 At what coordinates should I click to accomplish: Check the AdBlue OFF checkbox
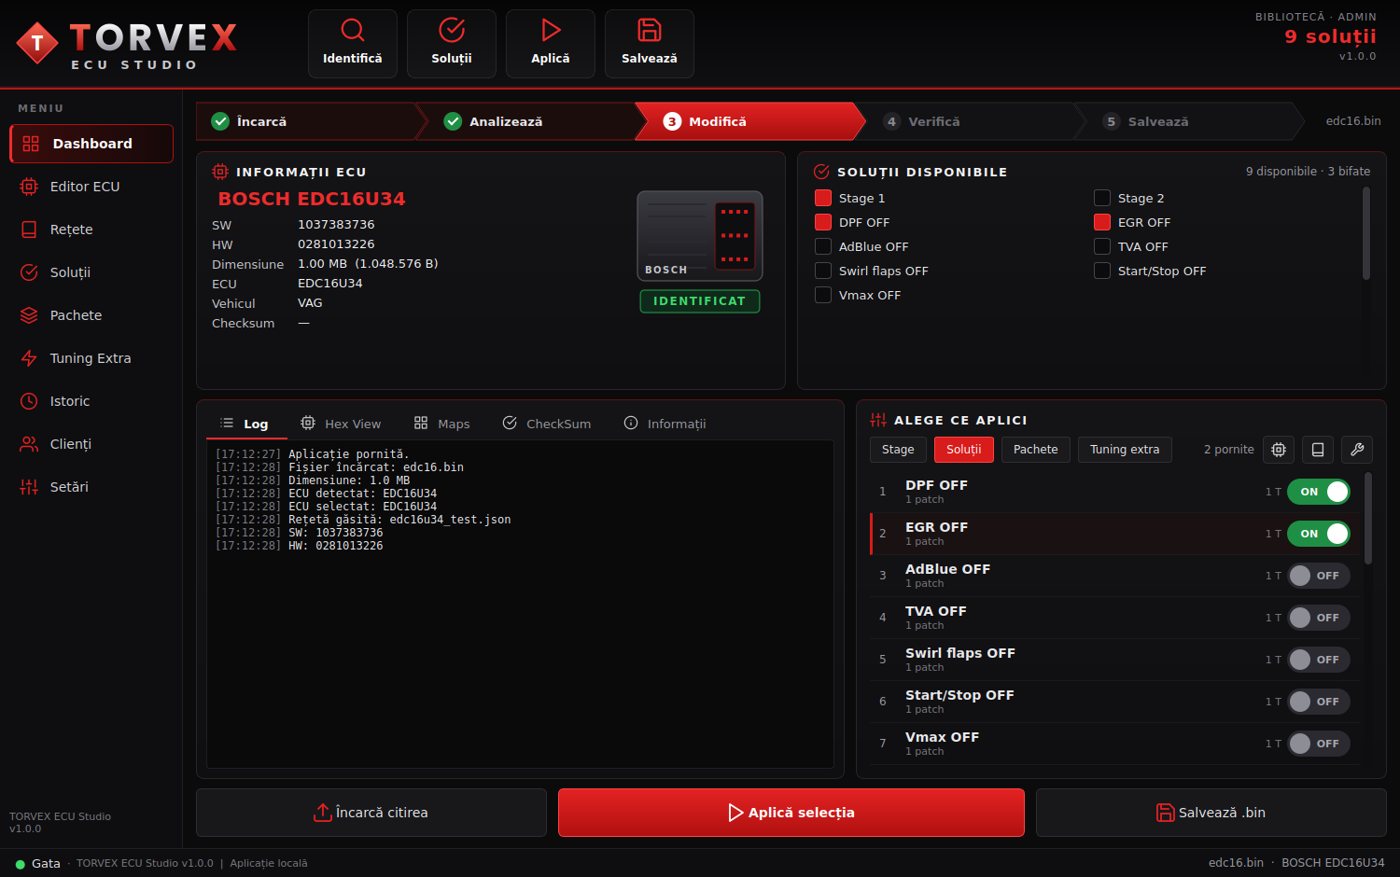[823, 246]
